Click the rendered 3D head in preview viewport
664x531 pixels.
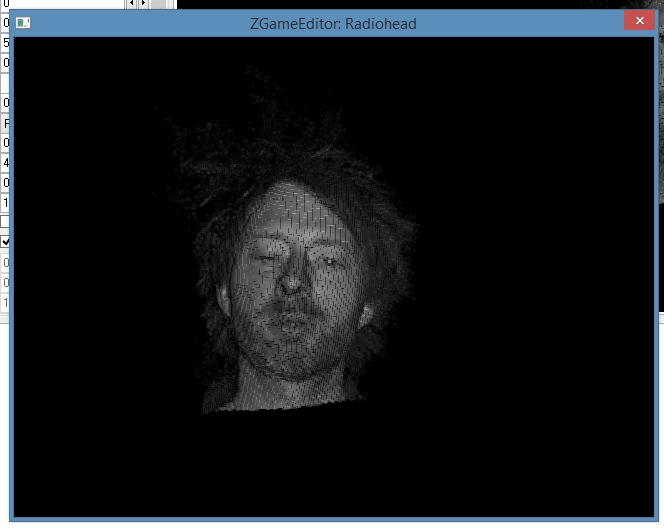pos(292,271)
